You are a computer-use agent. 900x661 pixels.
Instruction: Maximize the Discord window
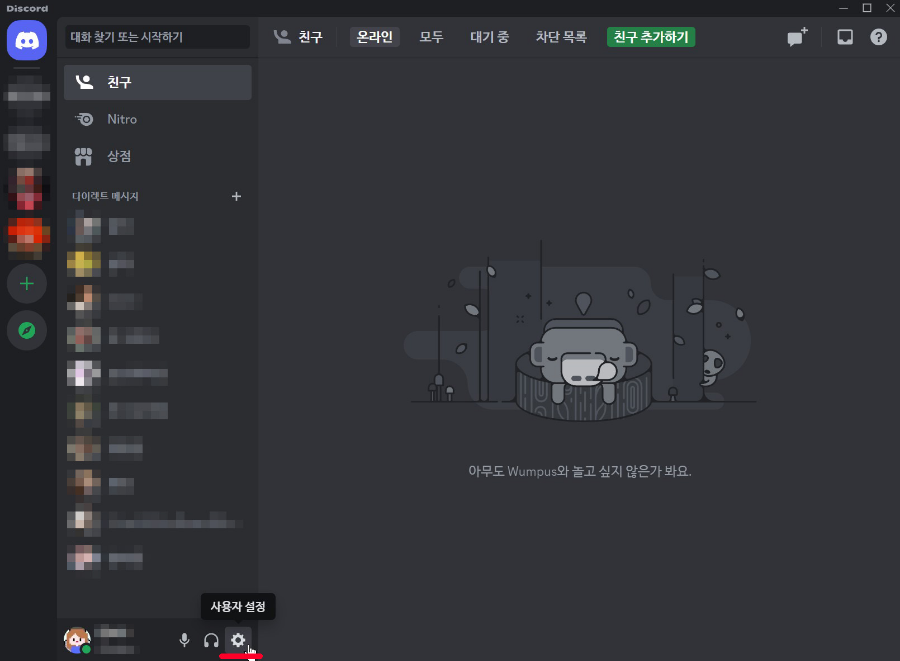click(x=867, y=8)
